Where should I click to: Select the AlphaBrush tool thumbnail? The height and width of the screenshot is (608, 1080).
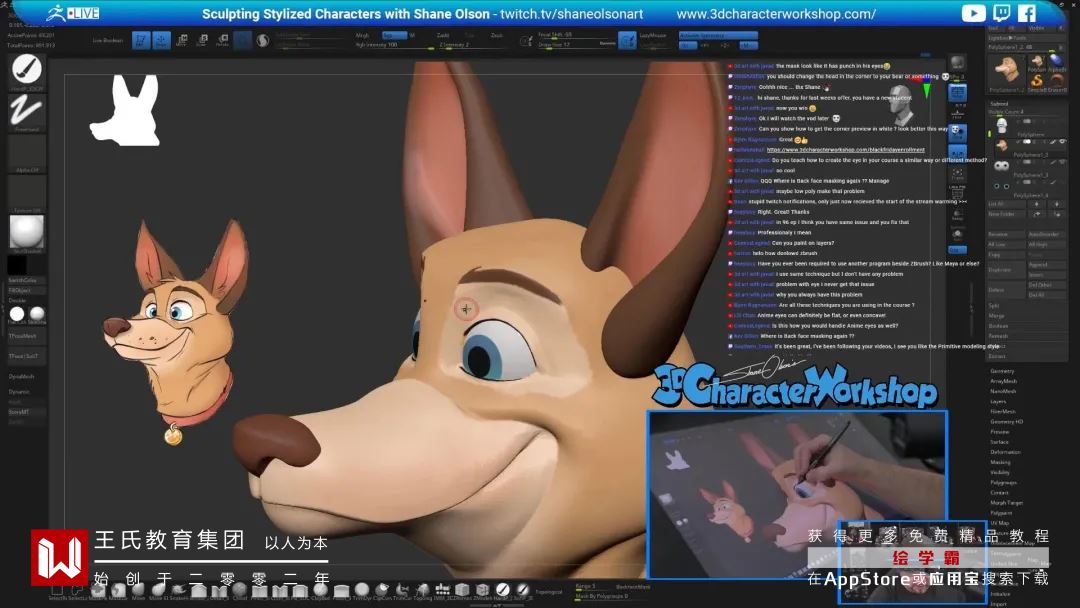coord(1056,63)
